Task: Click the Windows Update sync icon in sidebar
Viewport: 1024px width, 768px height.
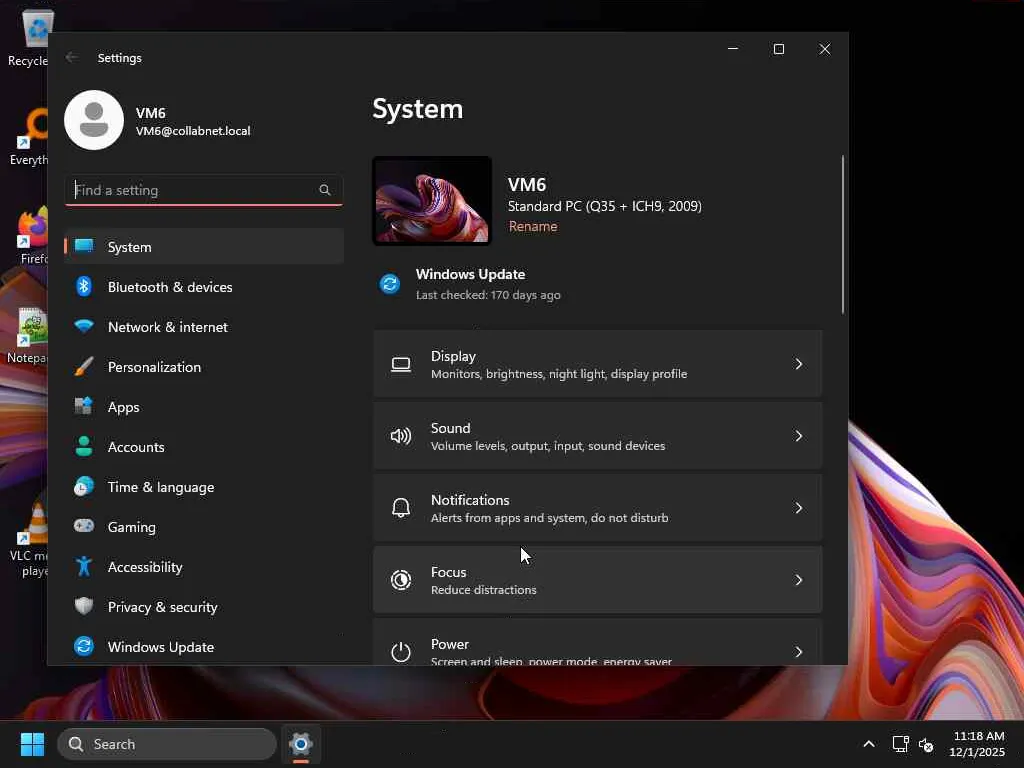Action: point(84,647)
